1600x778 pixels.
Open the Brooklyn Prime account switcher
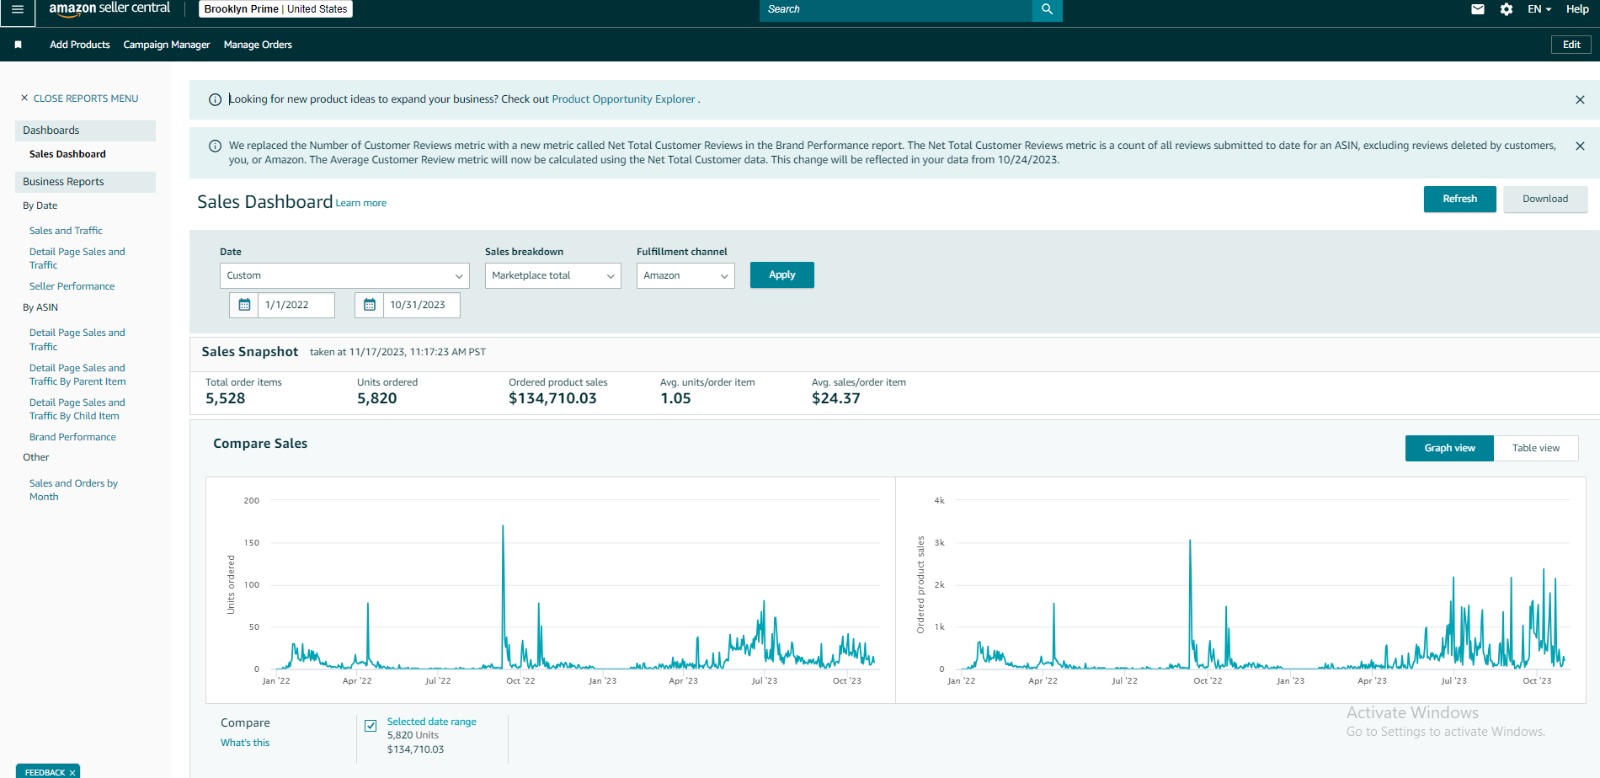pos(276,9)
